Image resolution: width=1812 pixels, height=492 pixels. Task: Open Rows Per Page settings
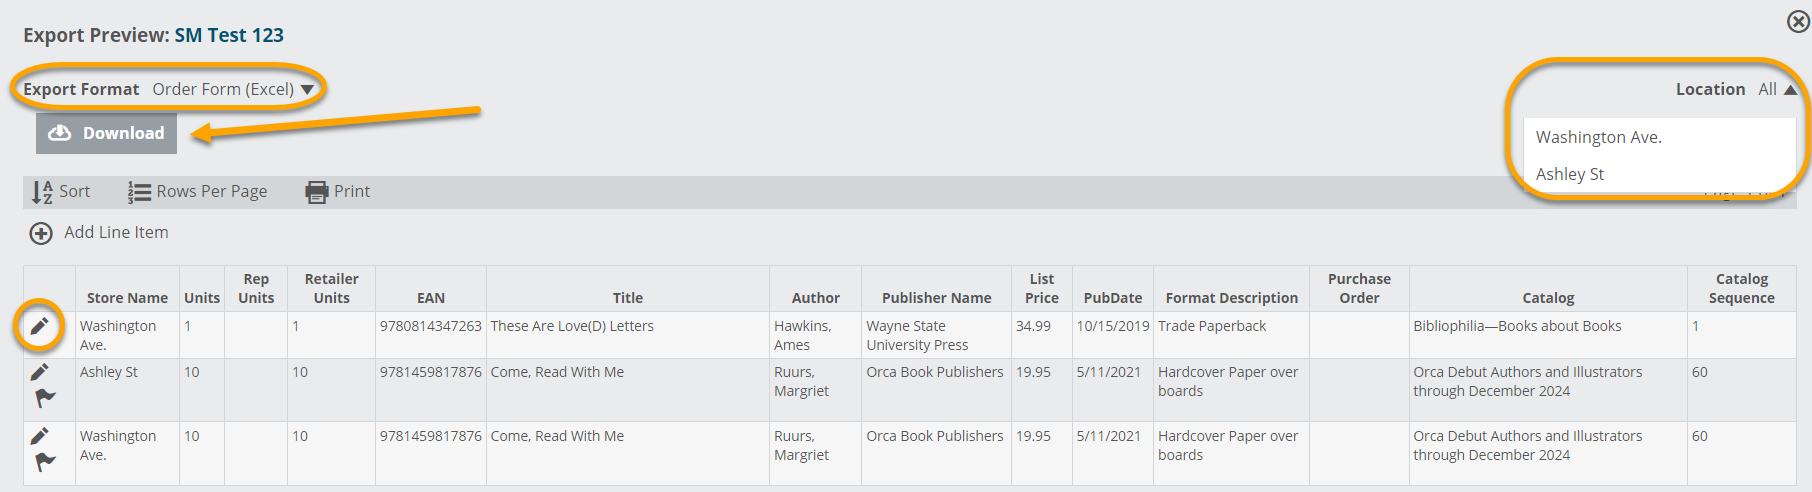pyautogui.click(x=198, y=192)
